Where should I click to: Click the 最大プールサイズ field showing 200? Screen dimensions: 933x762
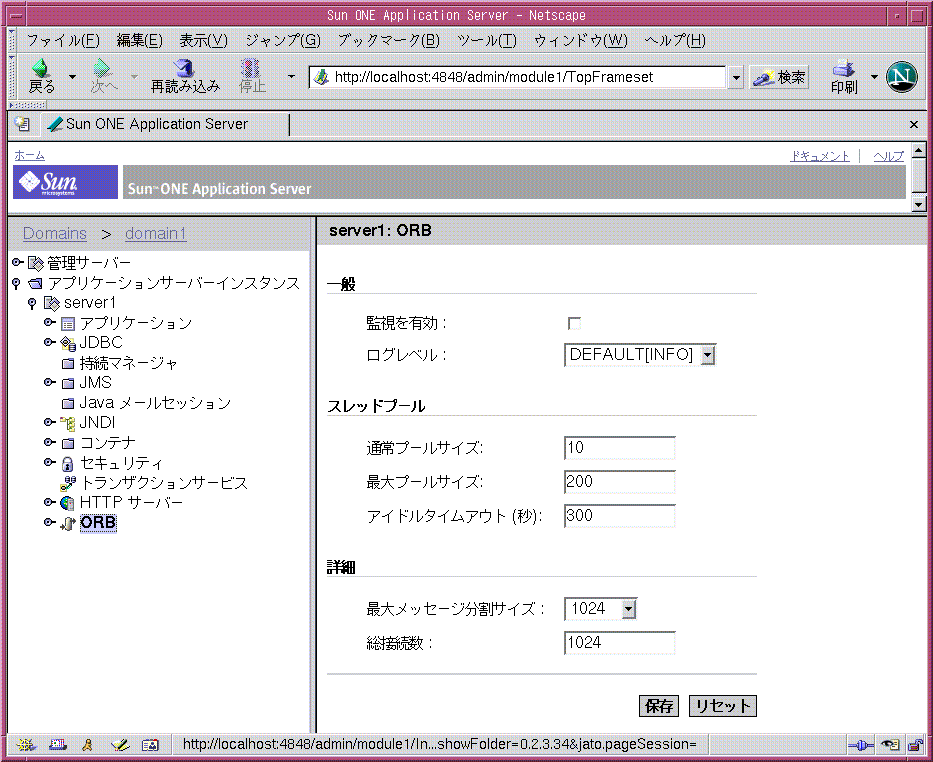pos(619,482)
